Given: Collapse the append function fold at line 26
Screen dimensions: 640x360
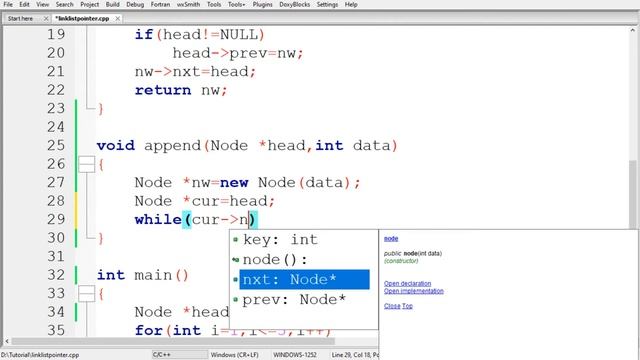Looking at the screenshot, I should tap(86, 164).
